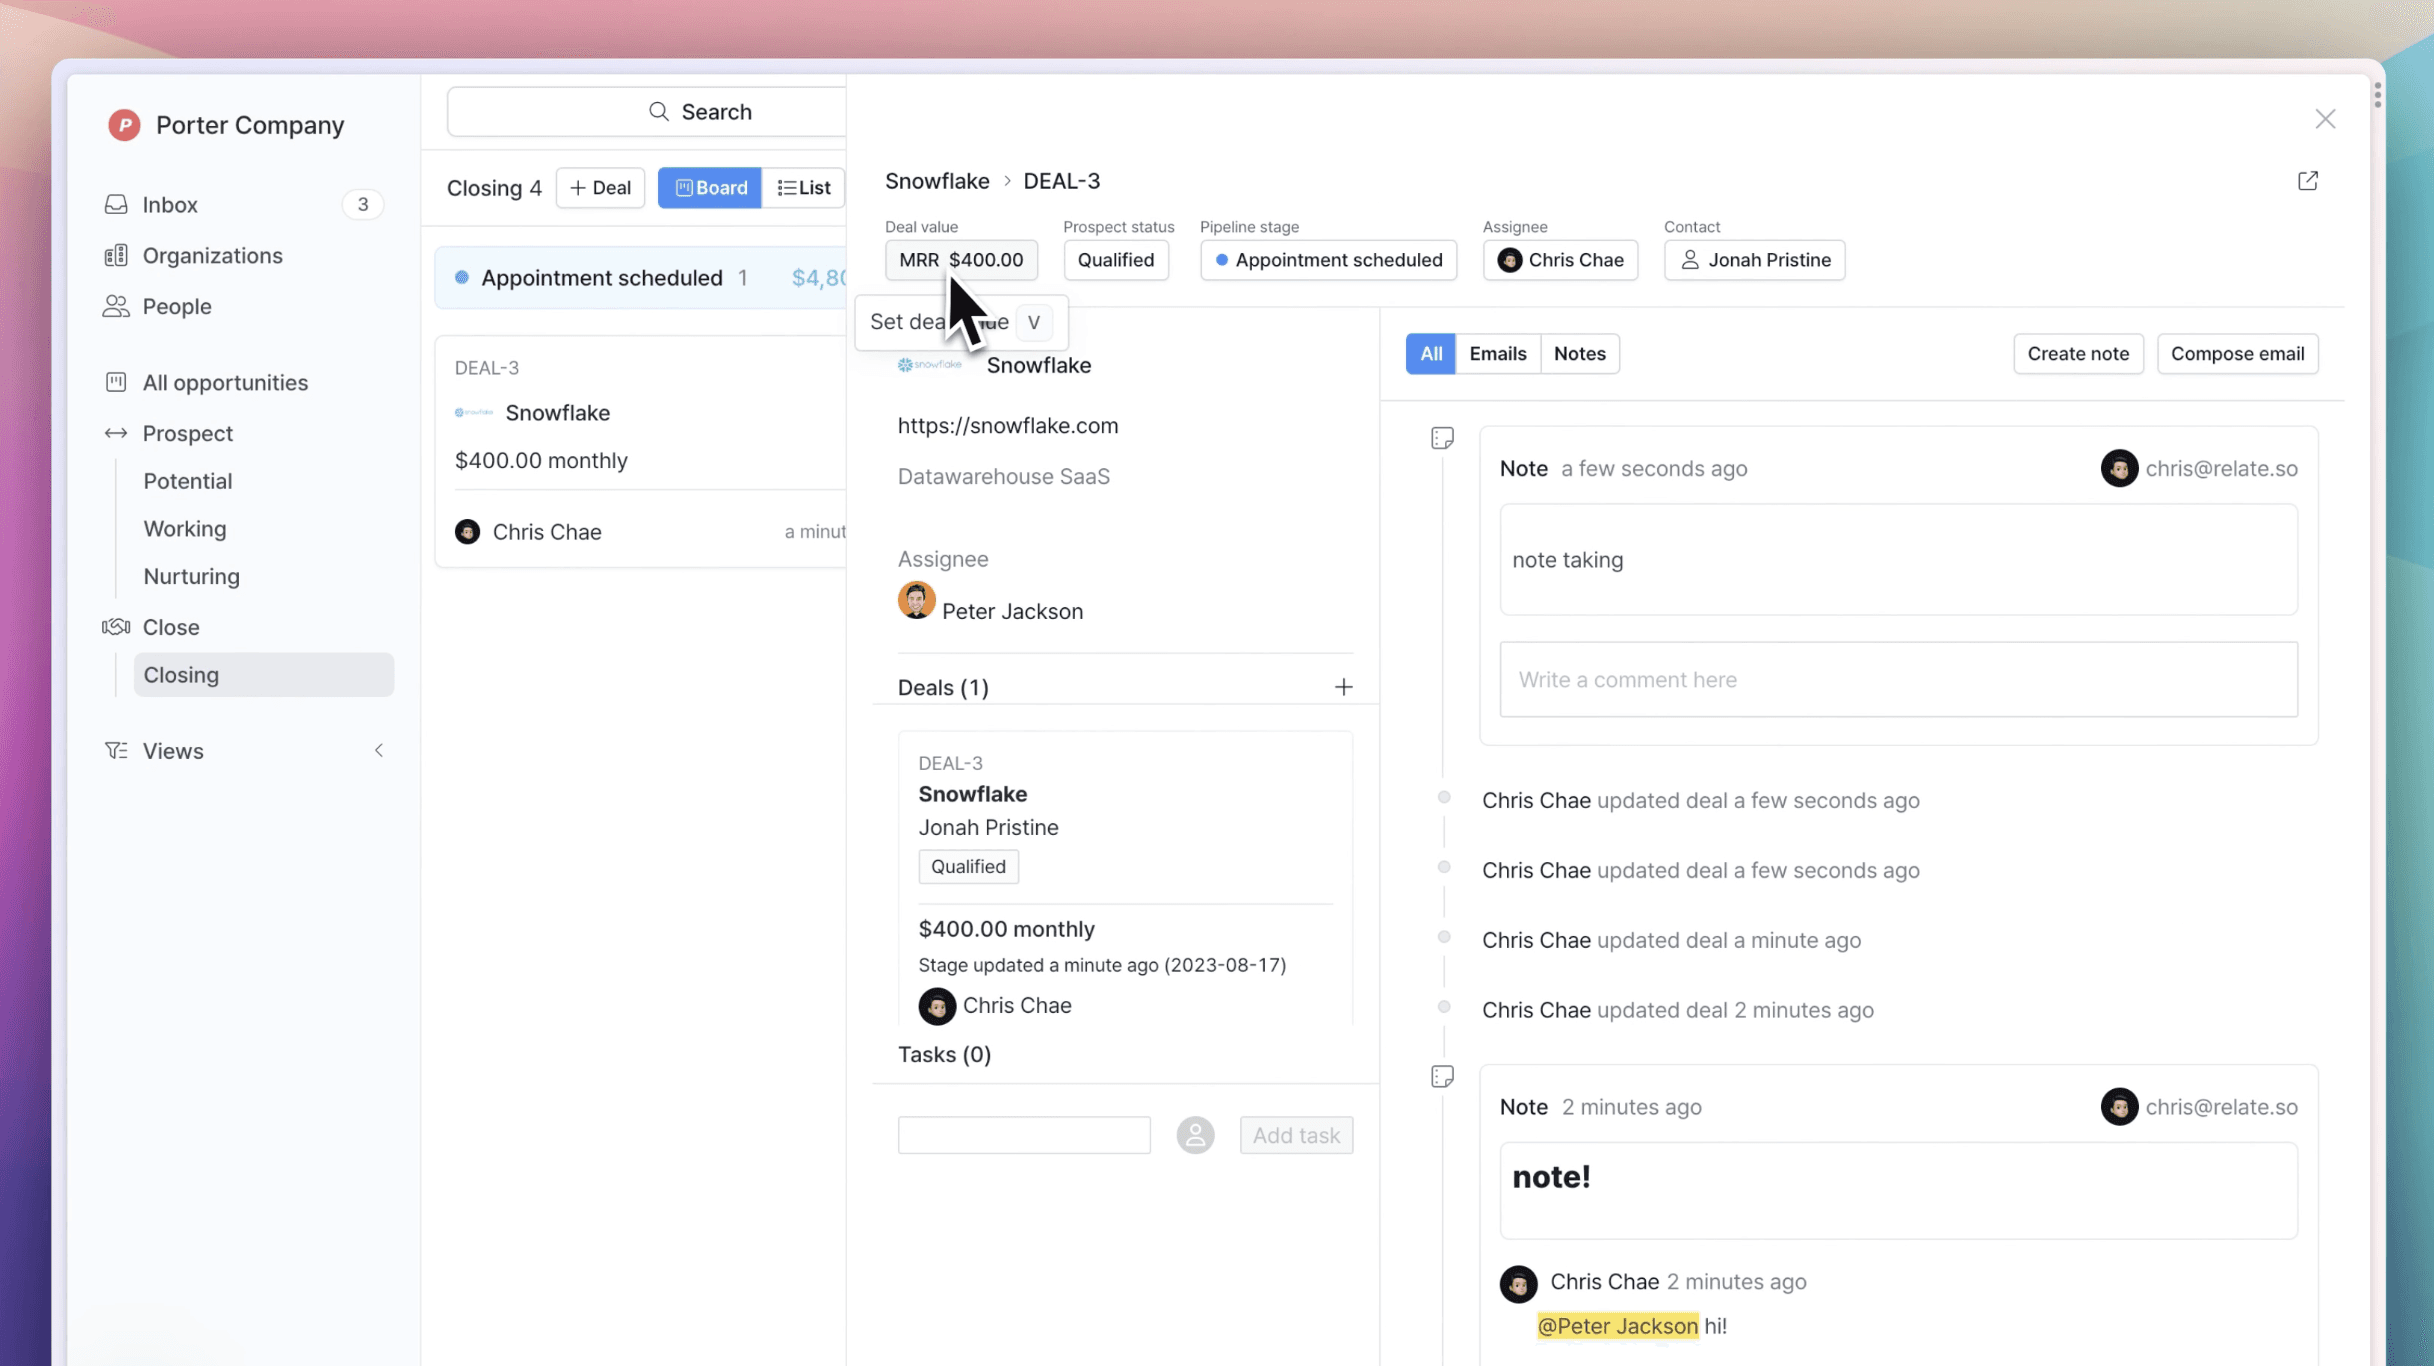Open Pipeline stage Appointment scheduled dropdown
The width and height of the screenshot is (2434, 1366).
pos(1328,260)
